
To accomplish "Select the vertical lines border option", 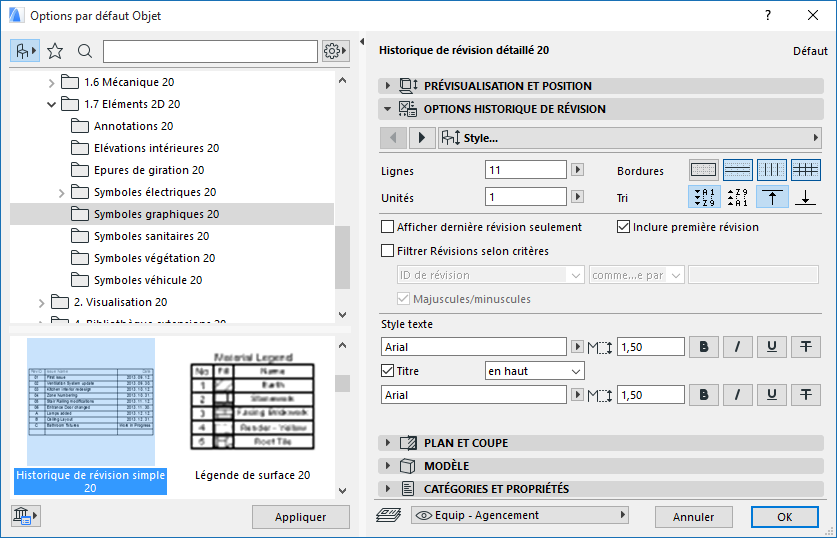I will 772,170.
